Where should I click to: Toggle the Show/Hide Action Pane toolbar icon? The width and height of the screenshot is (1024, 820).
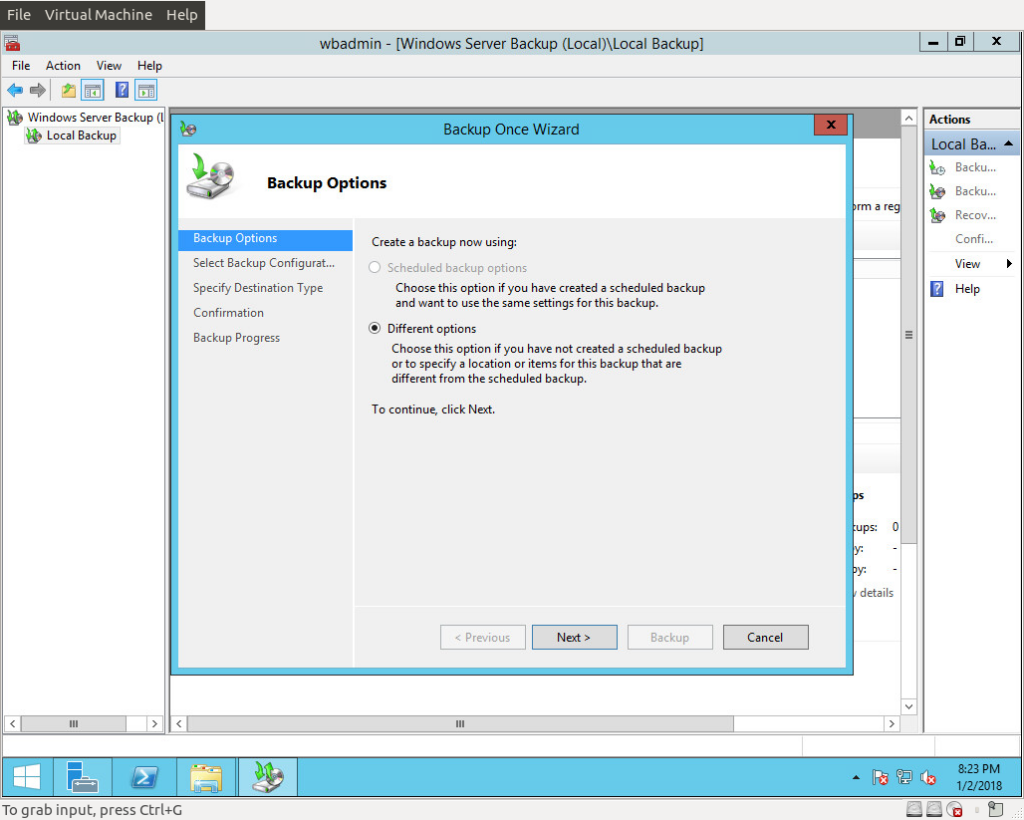146,90
